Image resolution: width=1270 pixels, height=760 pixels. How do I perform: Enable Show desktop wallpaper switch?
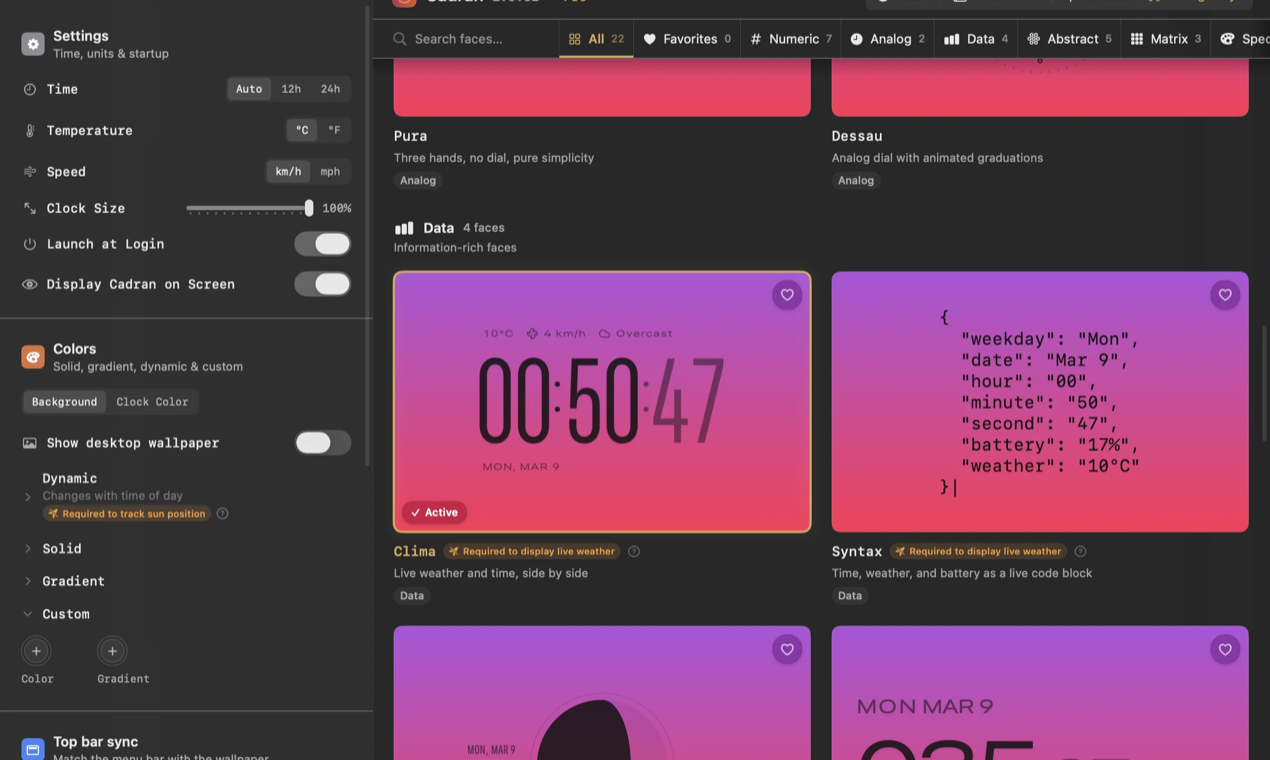pyautogui.click(x=322, y=443)
